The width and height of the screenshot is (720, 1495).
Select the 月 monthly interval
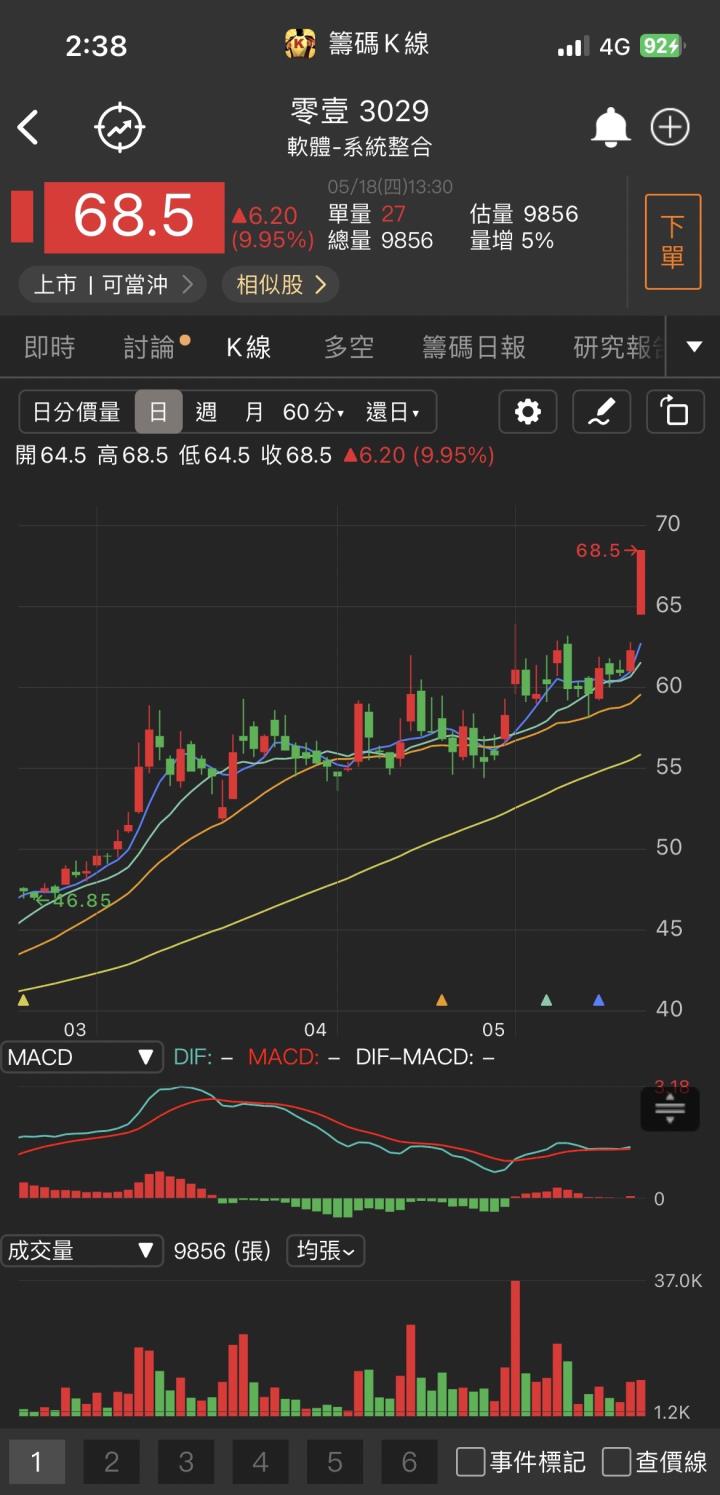tap(255, 412)
